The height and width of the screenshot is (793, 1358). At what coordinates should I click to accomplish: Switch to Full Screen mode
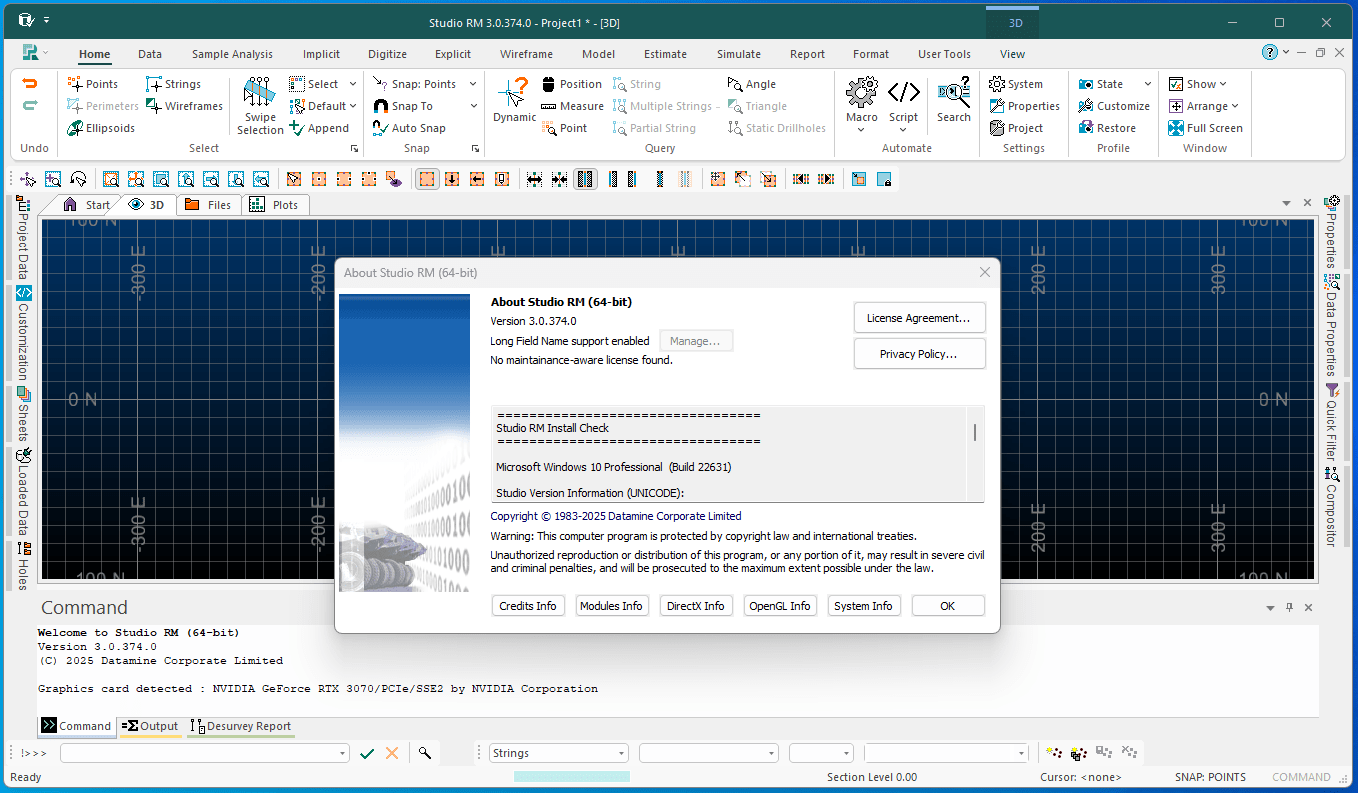click(x=1205, y=128)
